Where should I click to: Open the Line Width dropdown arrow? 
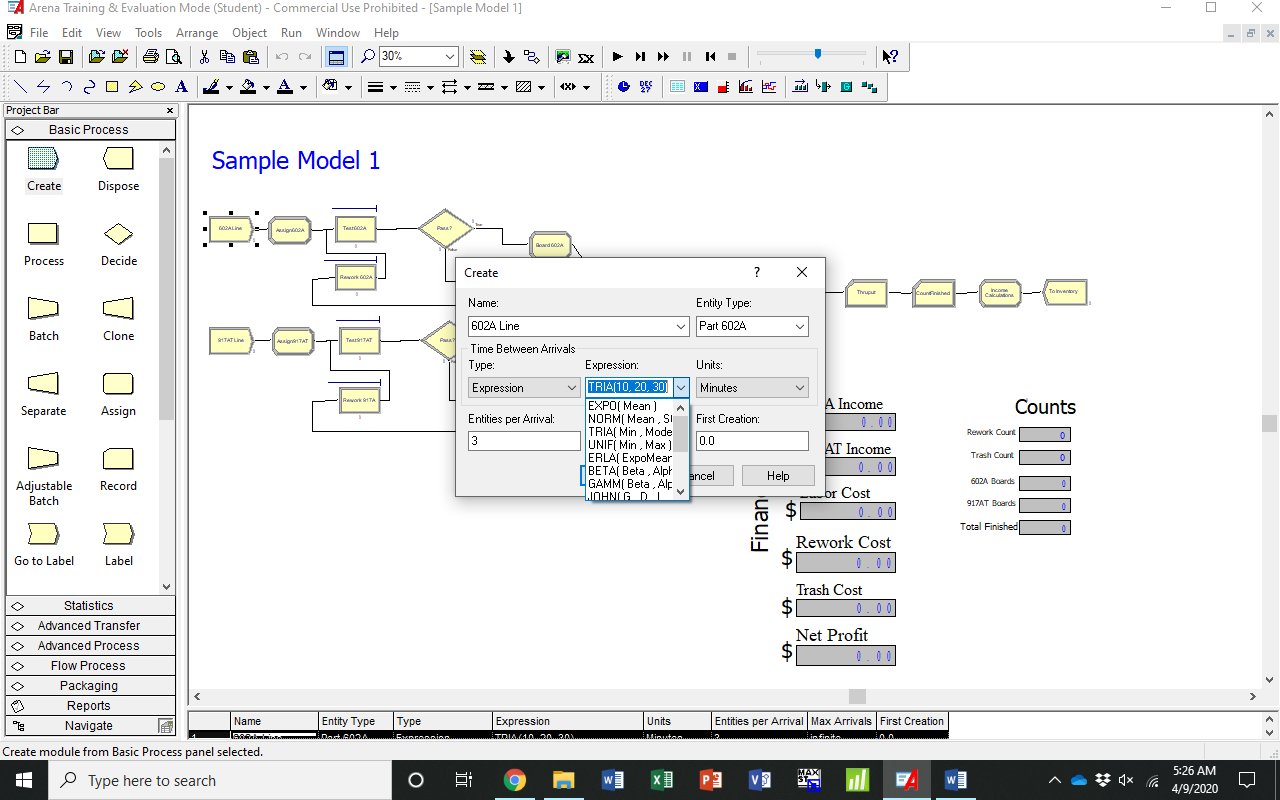393,87
